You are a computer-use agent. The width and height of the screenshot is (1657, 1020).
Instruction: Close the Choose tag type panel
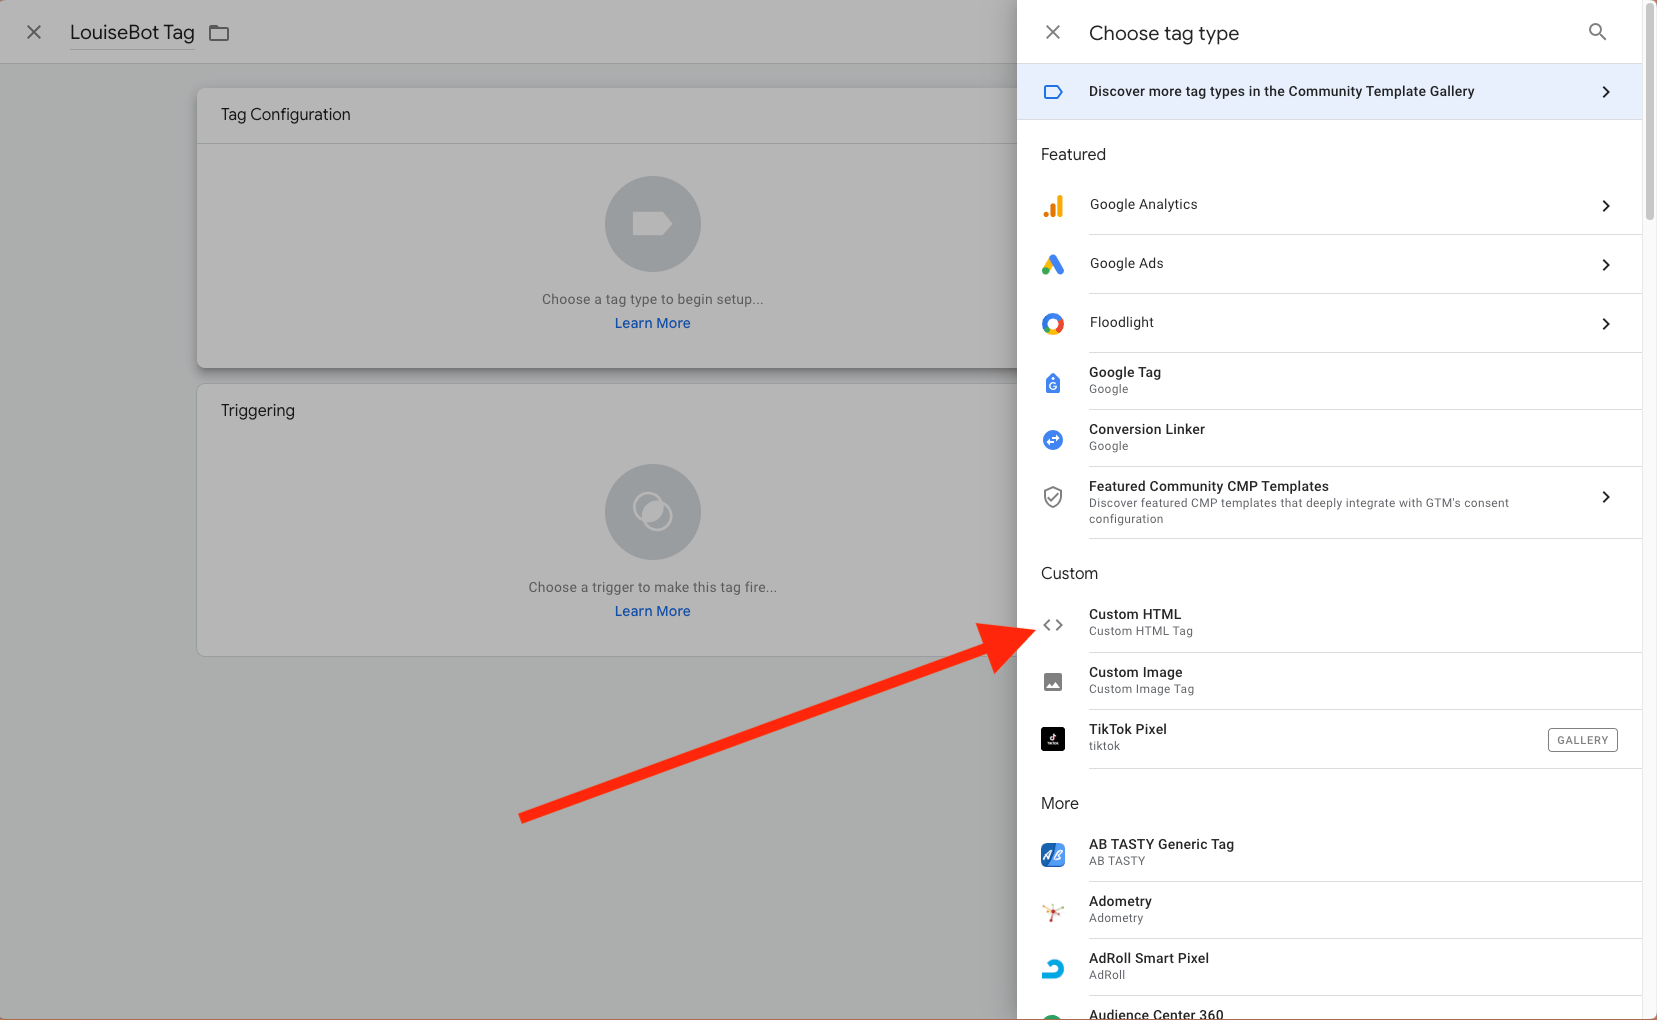click(1053, 32)
